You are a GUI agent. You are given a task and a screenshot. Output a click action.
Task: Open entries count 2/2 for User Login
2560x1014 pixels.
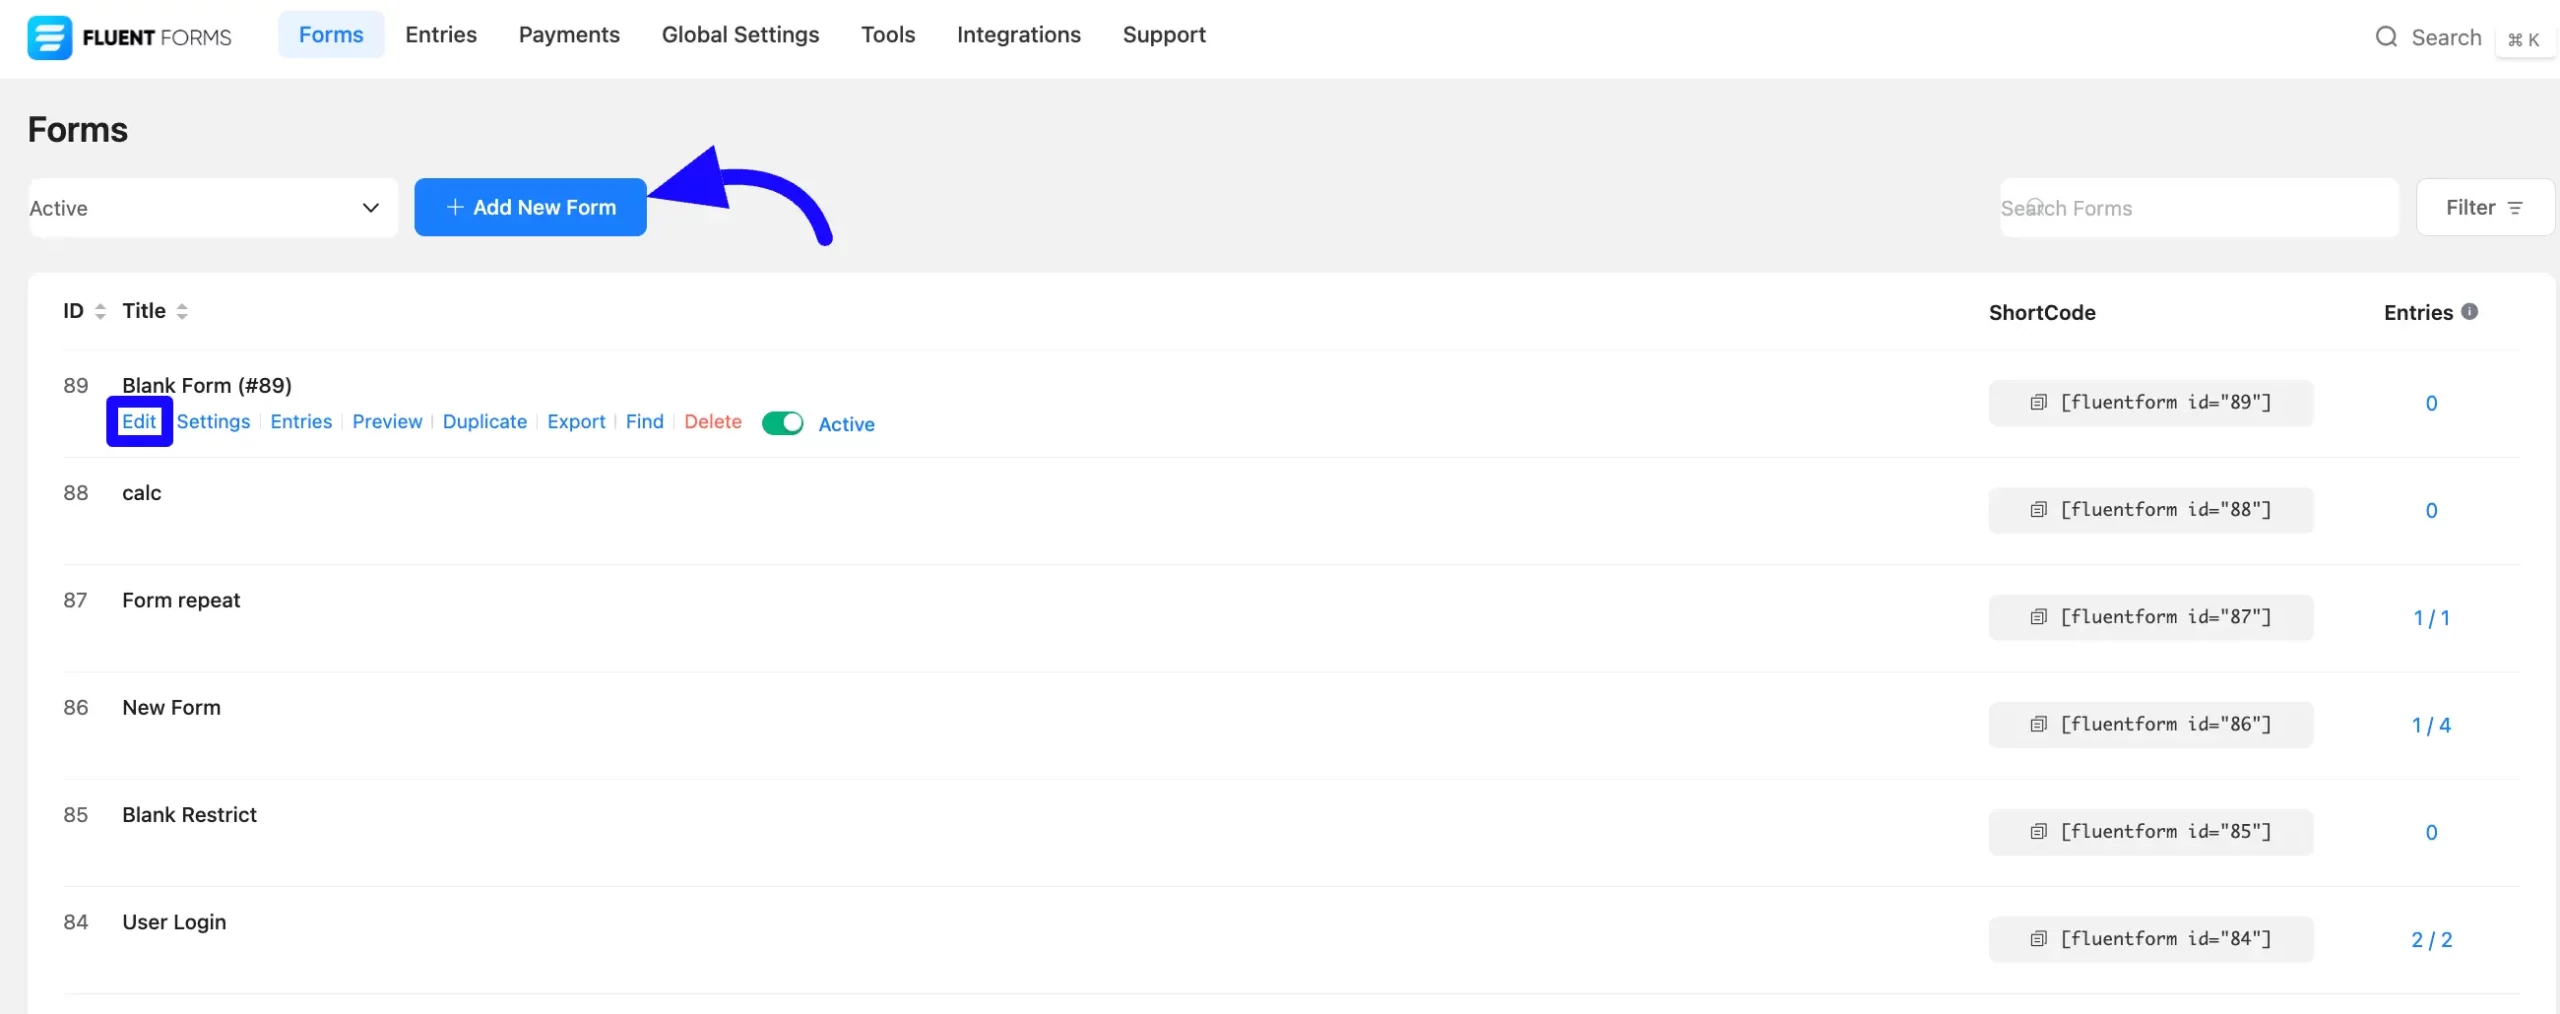pyautogui.click(x=2431, y=940)
